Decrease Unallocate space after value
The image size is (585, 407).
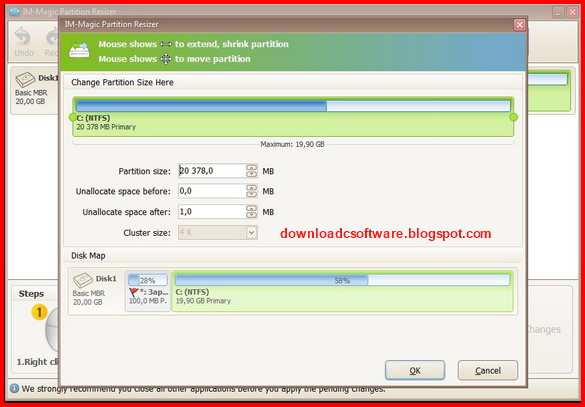pyautogui.click(x=251, y=215)
